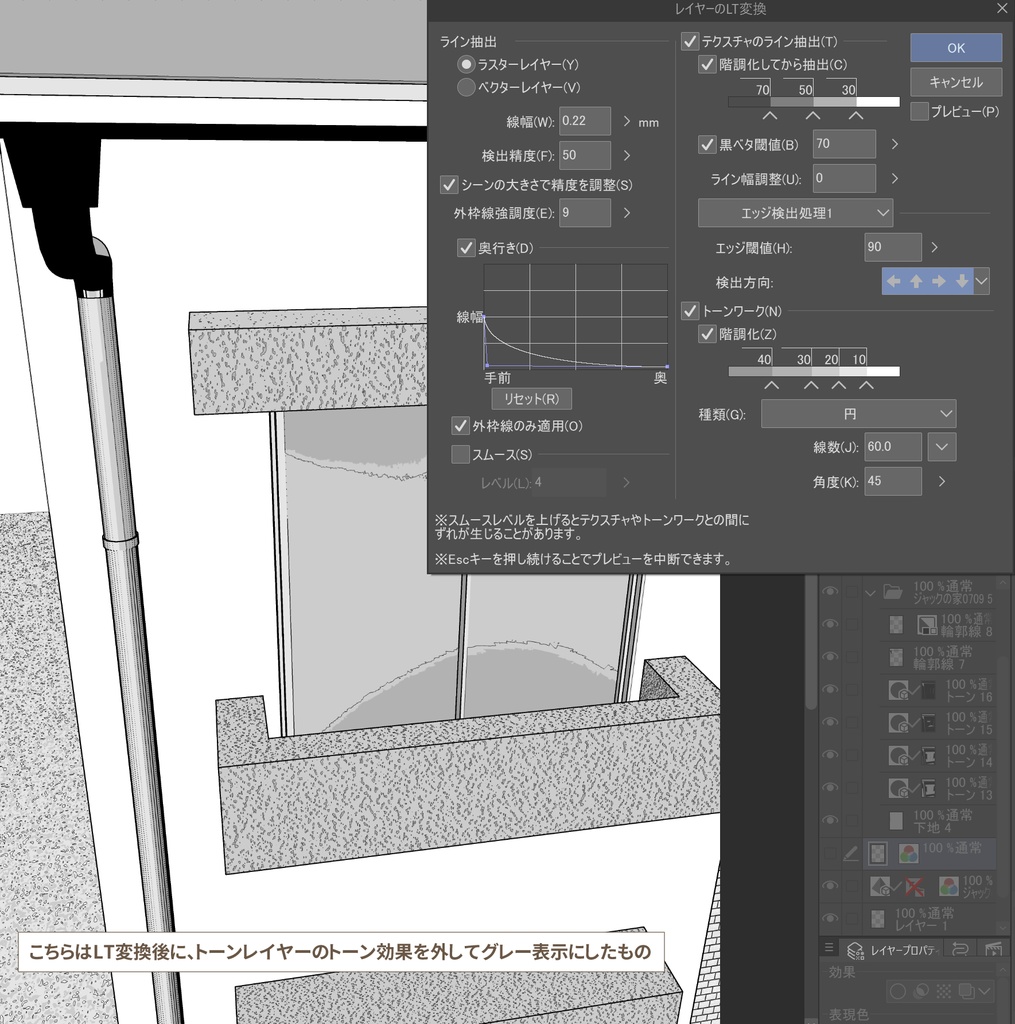Click the texture posterization 70 slider handle
The width and height of the screenshot is (1015, 1024).
(x=770, y=116)
